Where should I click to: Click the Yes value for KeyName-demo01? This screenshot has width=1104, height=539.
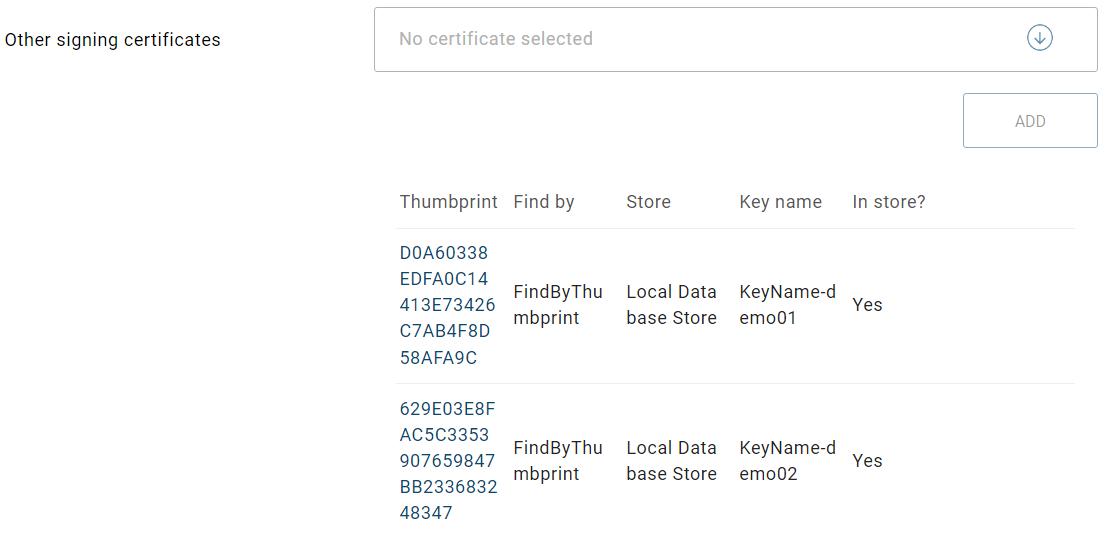867,305
